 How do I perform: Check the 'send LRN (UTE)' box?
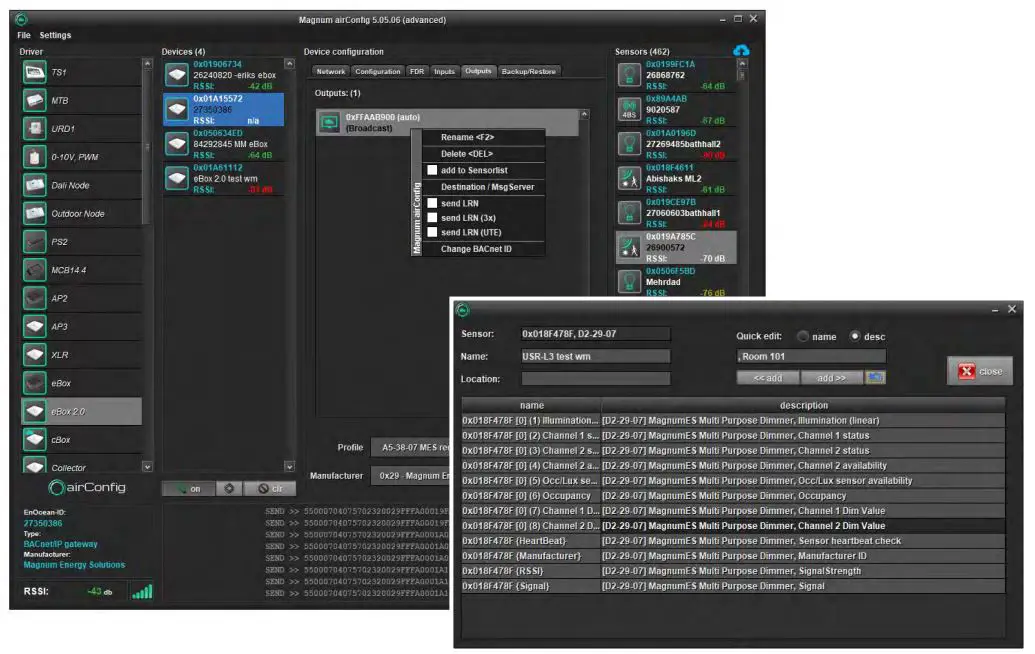(x=432, y=232)
